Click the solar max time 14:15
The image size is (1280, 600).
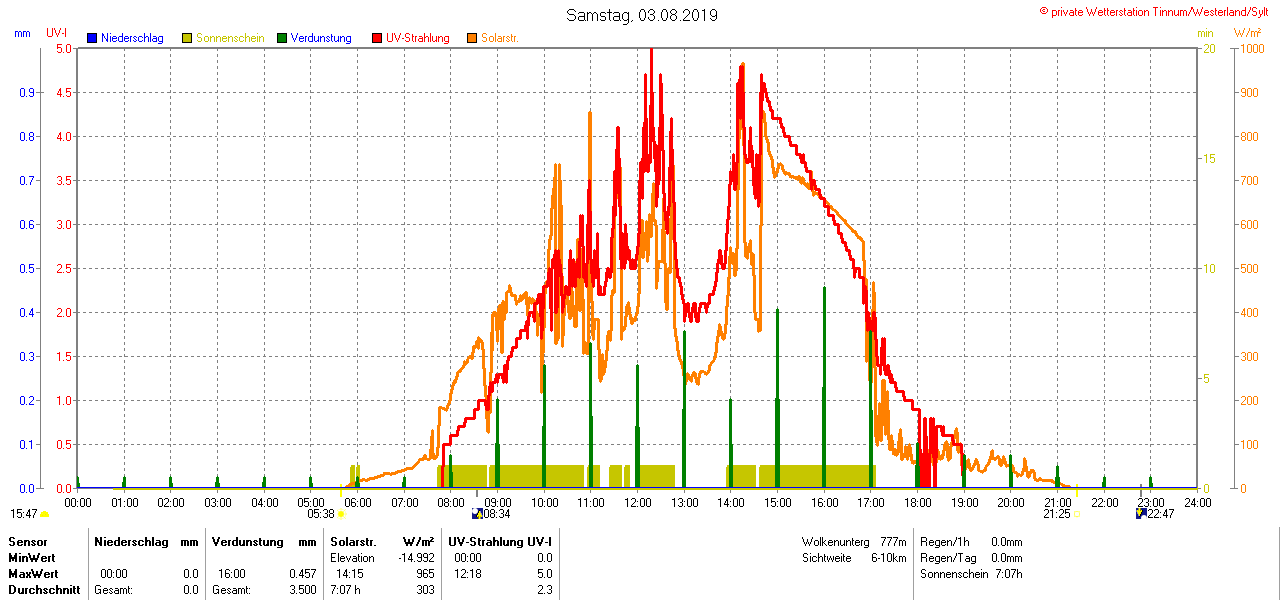349,574
